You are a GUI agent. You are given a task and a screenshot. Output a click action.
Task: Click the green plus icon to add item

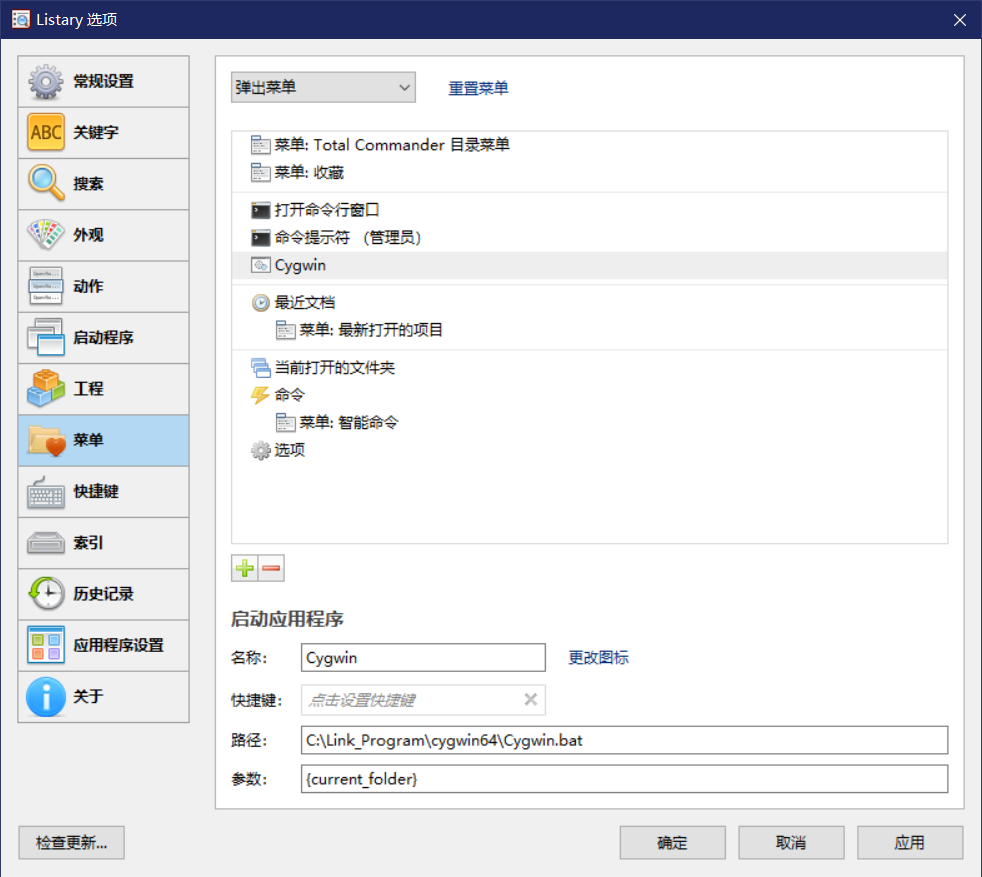tap(243, 567)
